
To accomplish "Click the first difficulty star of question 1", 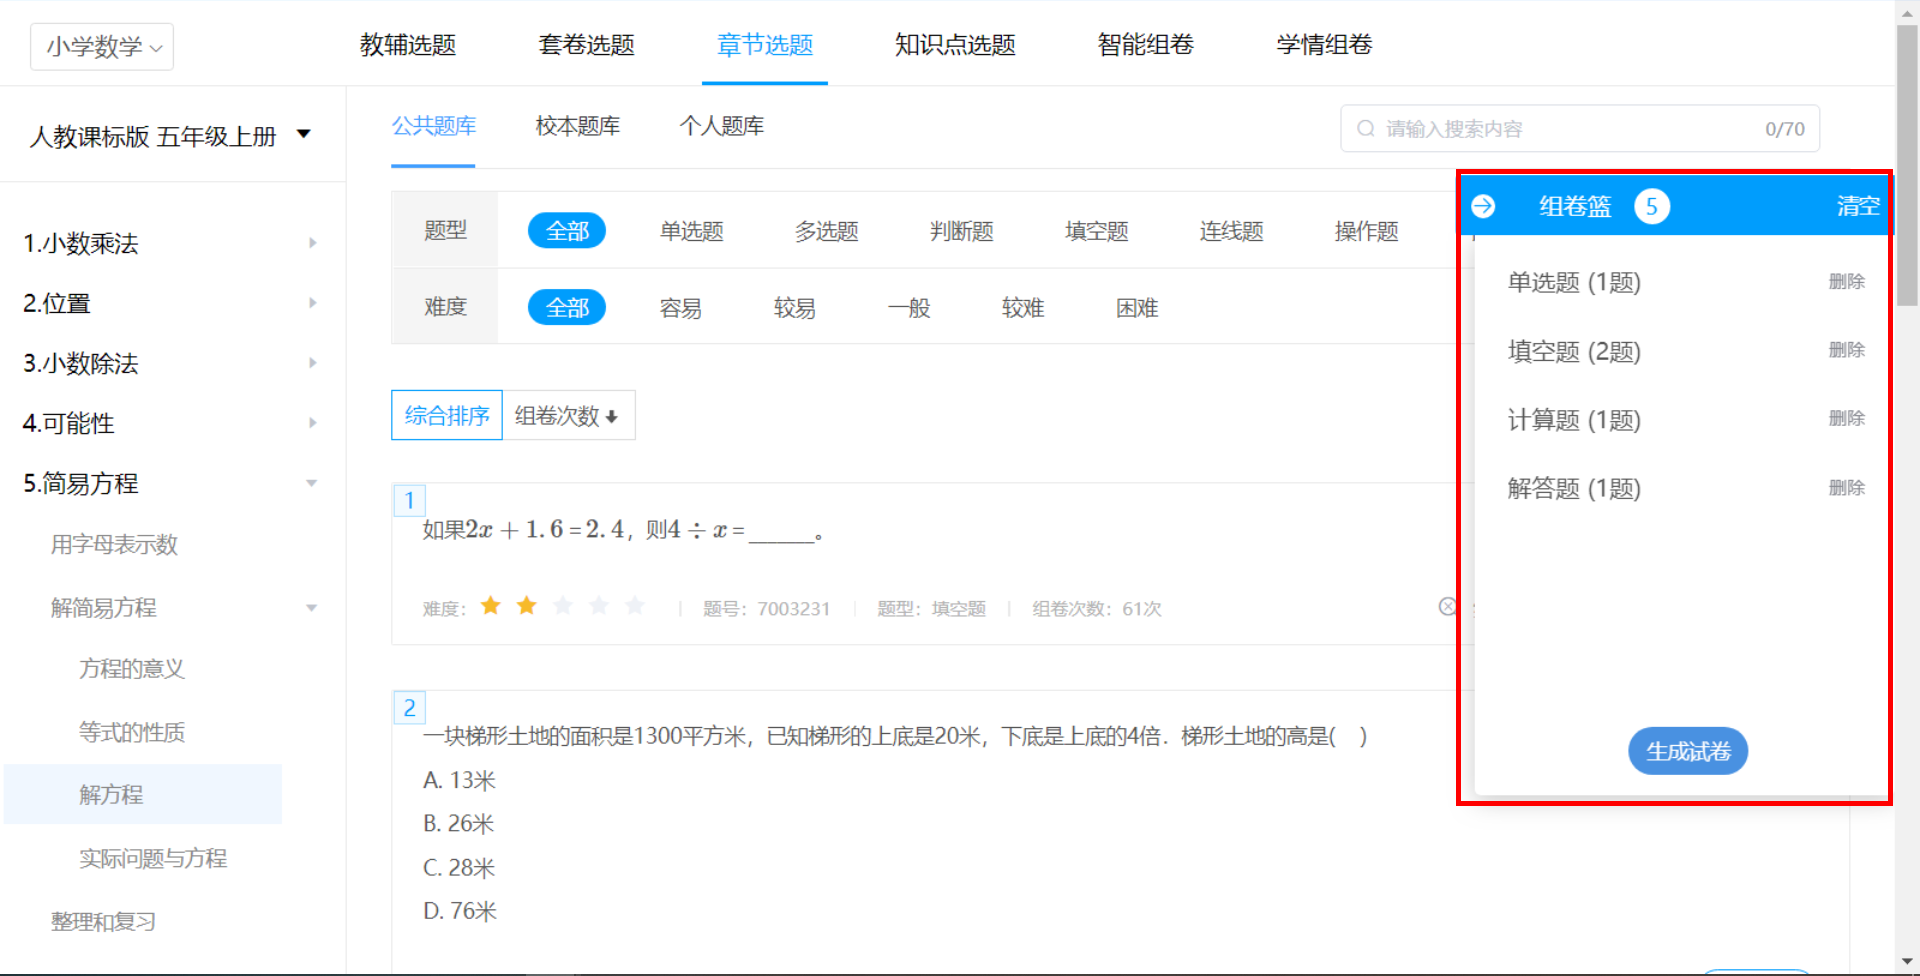I will click(491, 606).
